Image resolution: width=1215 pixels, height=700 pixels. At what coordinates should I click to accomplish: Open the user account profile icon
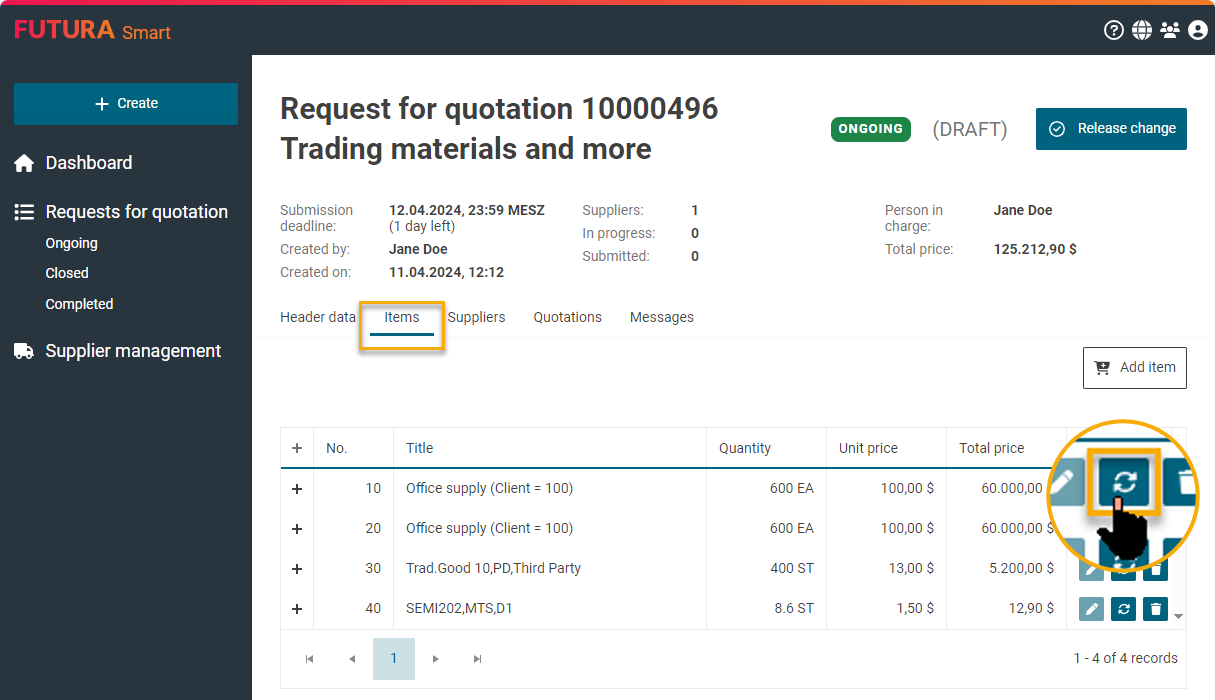[x=1198, y=30]
